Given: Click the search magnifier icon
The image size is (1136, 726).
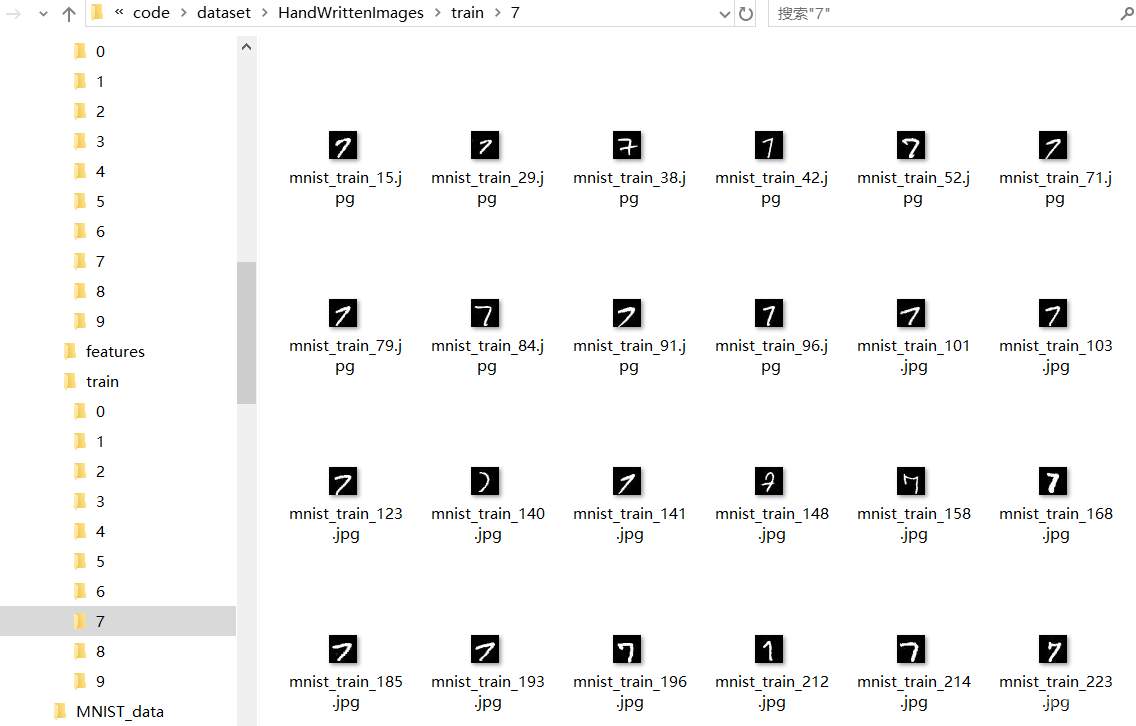Looking at the screenshot, I should coord(1127,13).
